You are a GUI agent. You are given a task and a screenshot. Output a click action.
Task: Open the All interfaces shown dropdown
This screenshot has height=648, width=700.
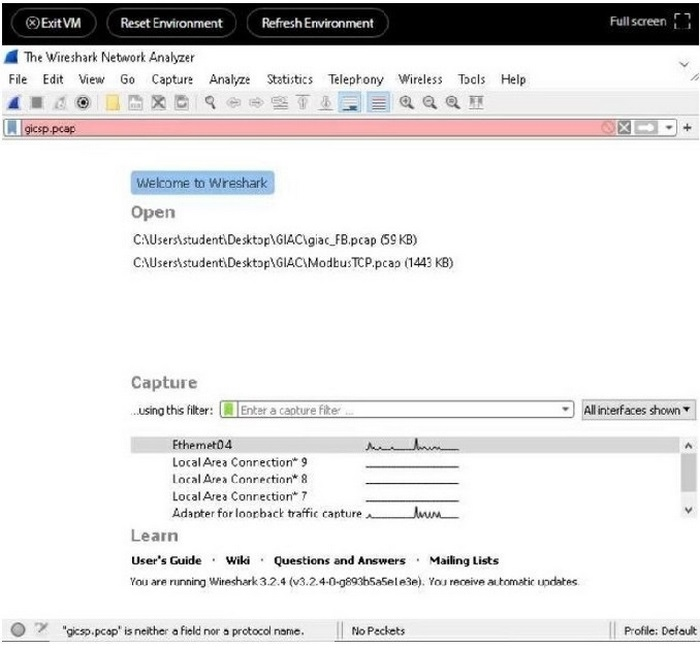click(638, 410)
